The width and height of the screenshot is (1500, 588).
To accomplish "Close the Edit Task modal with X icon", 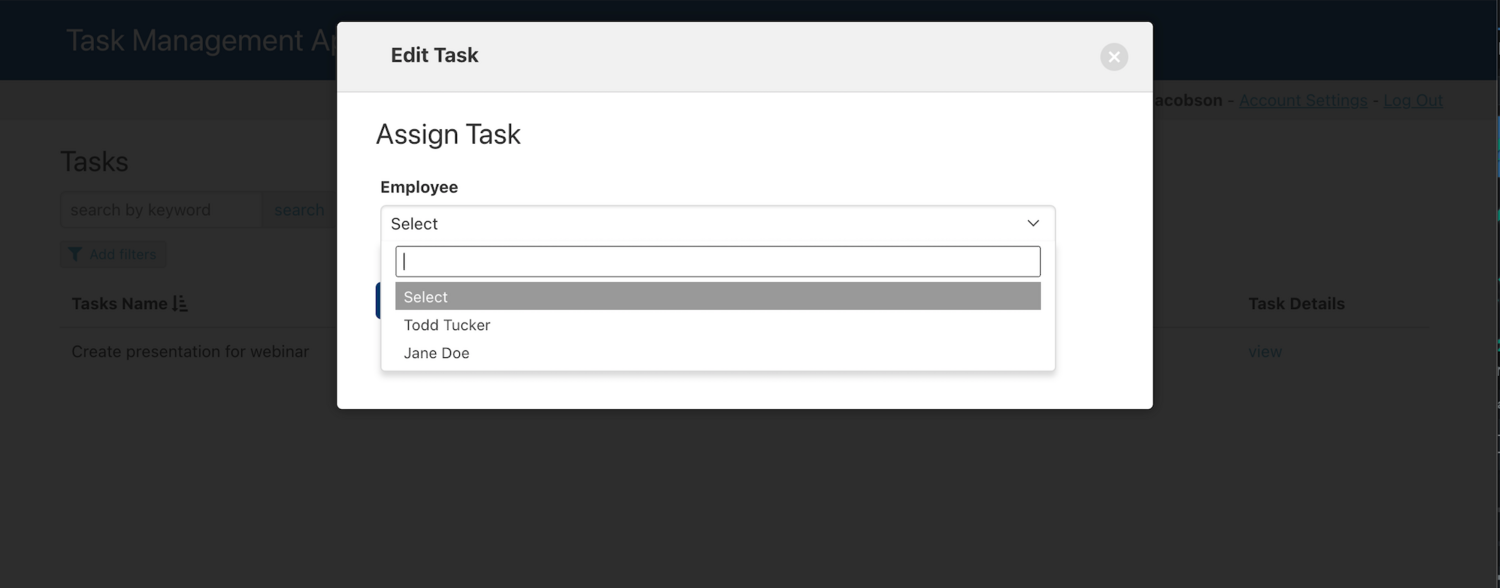I will (1113, 56).
